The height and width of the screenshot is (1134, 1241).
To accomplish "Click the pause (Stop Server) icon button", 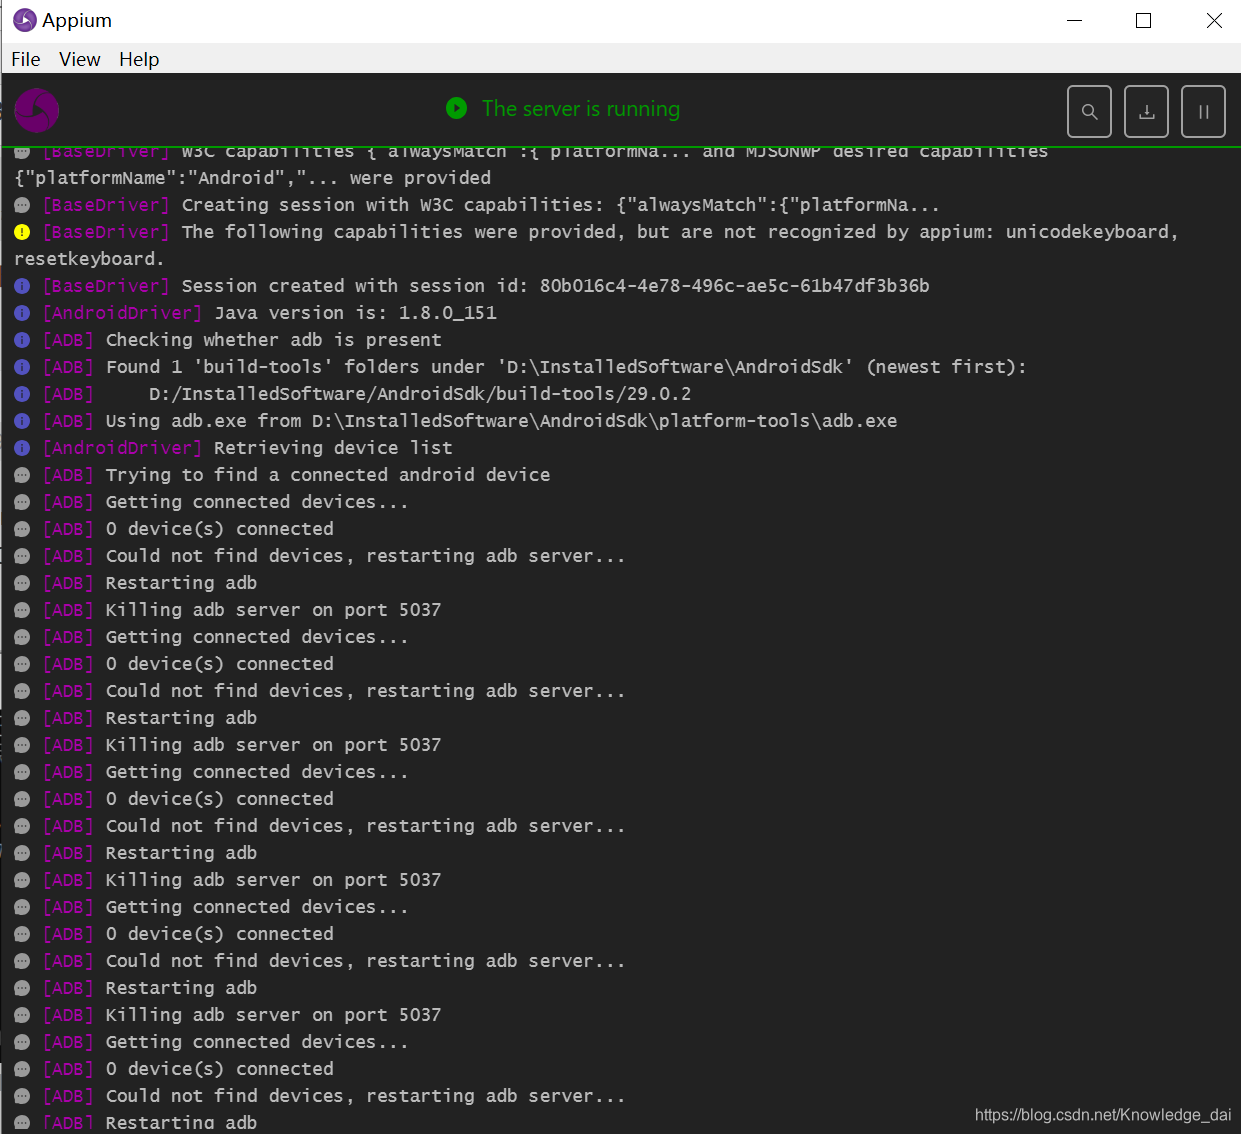I will pos(1204,111).
